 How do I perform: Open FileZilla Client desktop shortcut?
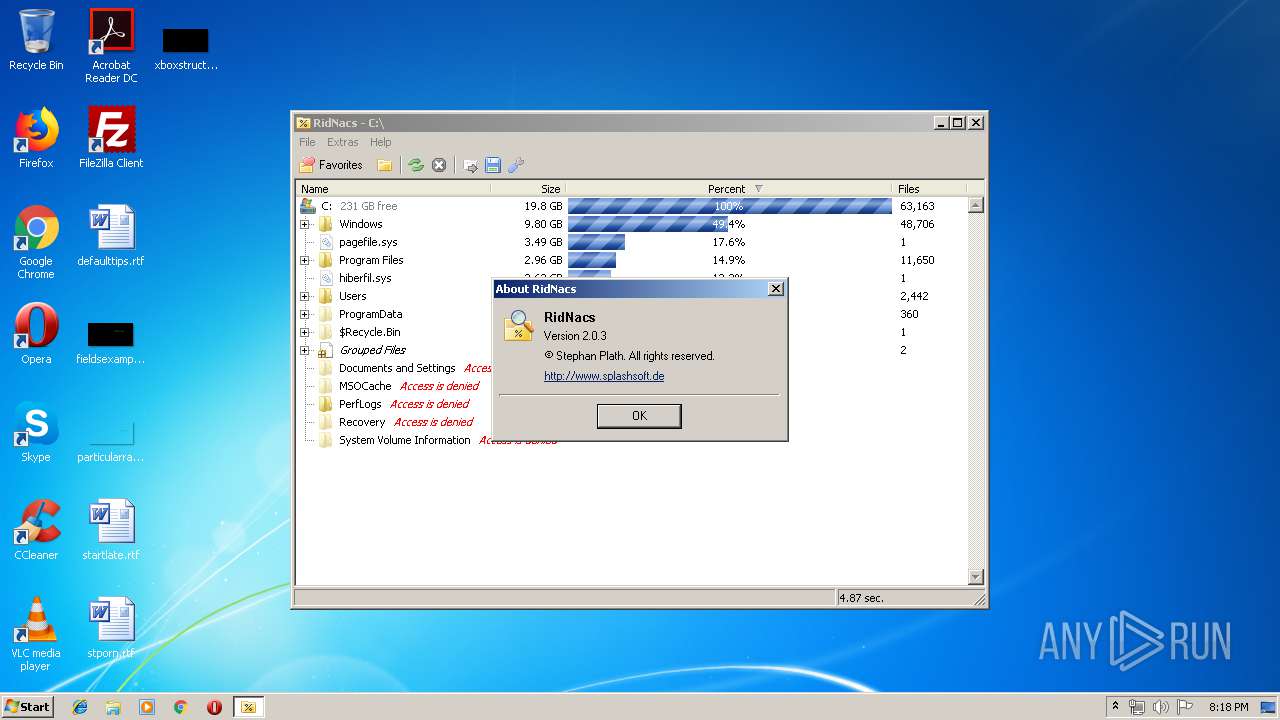pyautogui.click(x=111, y=138)
